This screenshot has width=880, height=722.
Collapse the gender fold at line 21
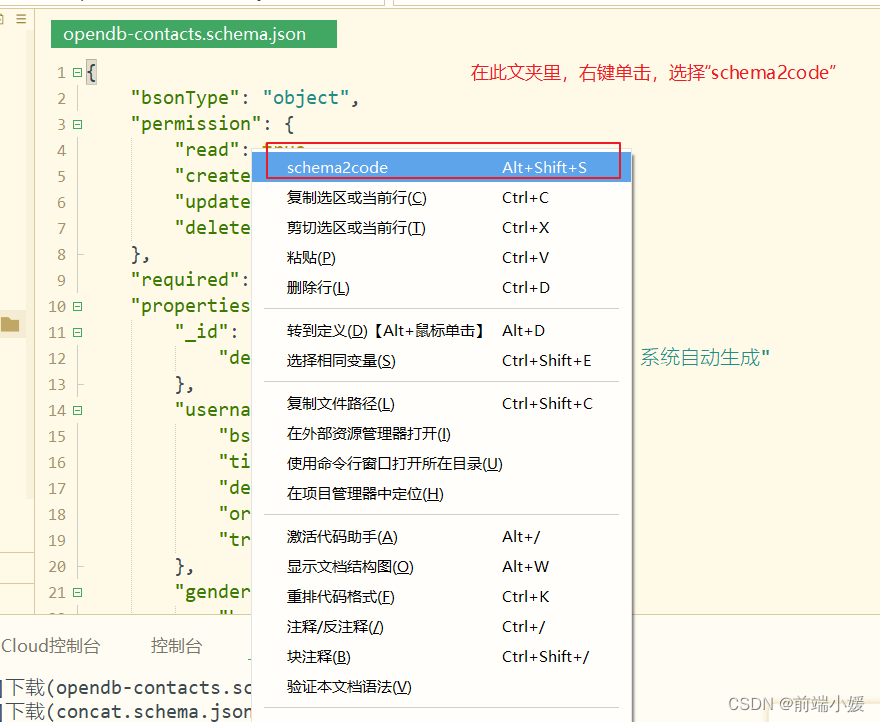point(75,591)
